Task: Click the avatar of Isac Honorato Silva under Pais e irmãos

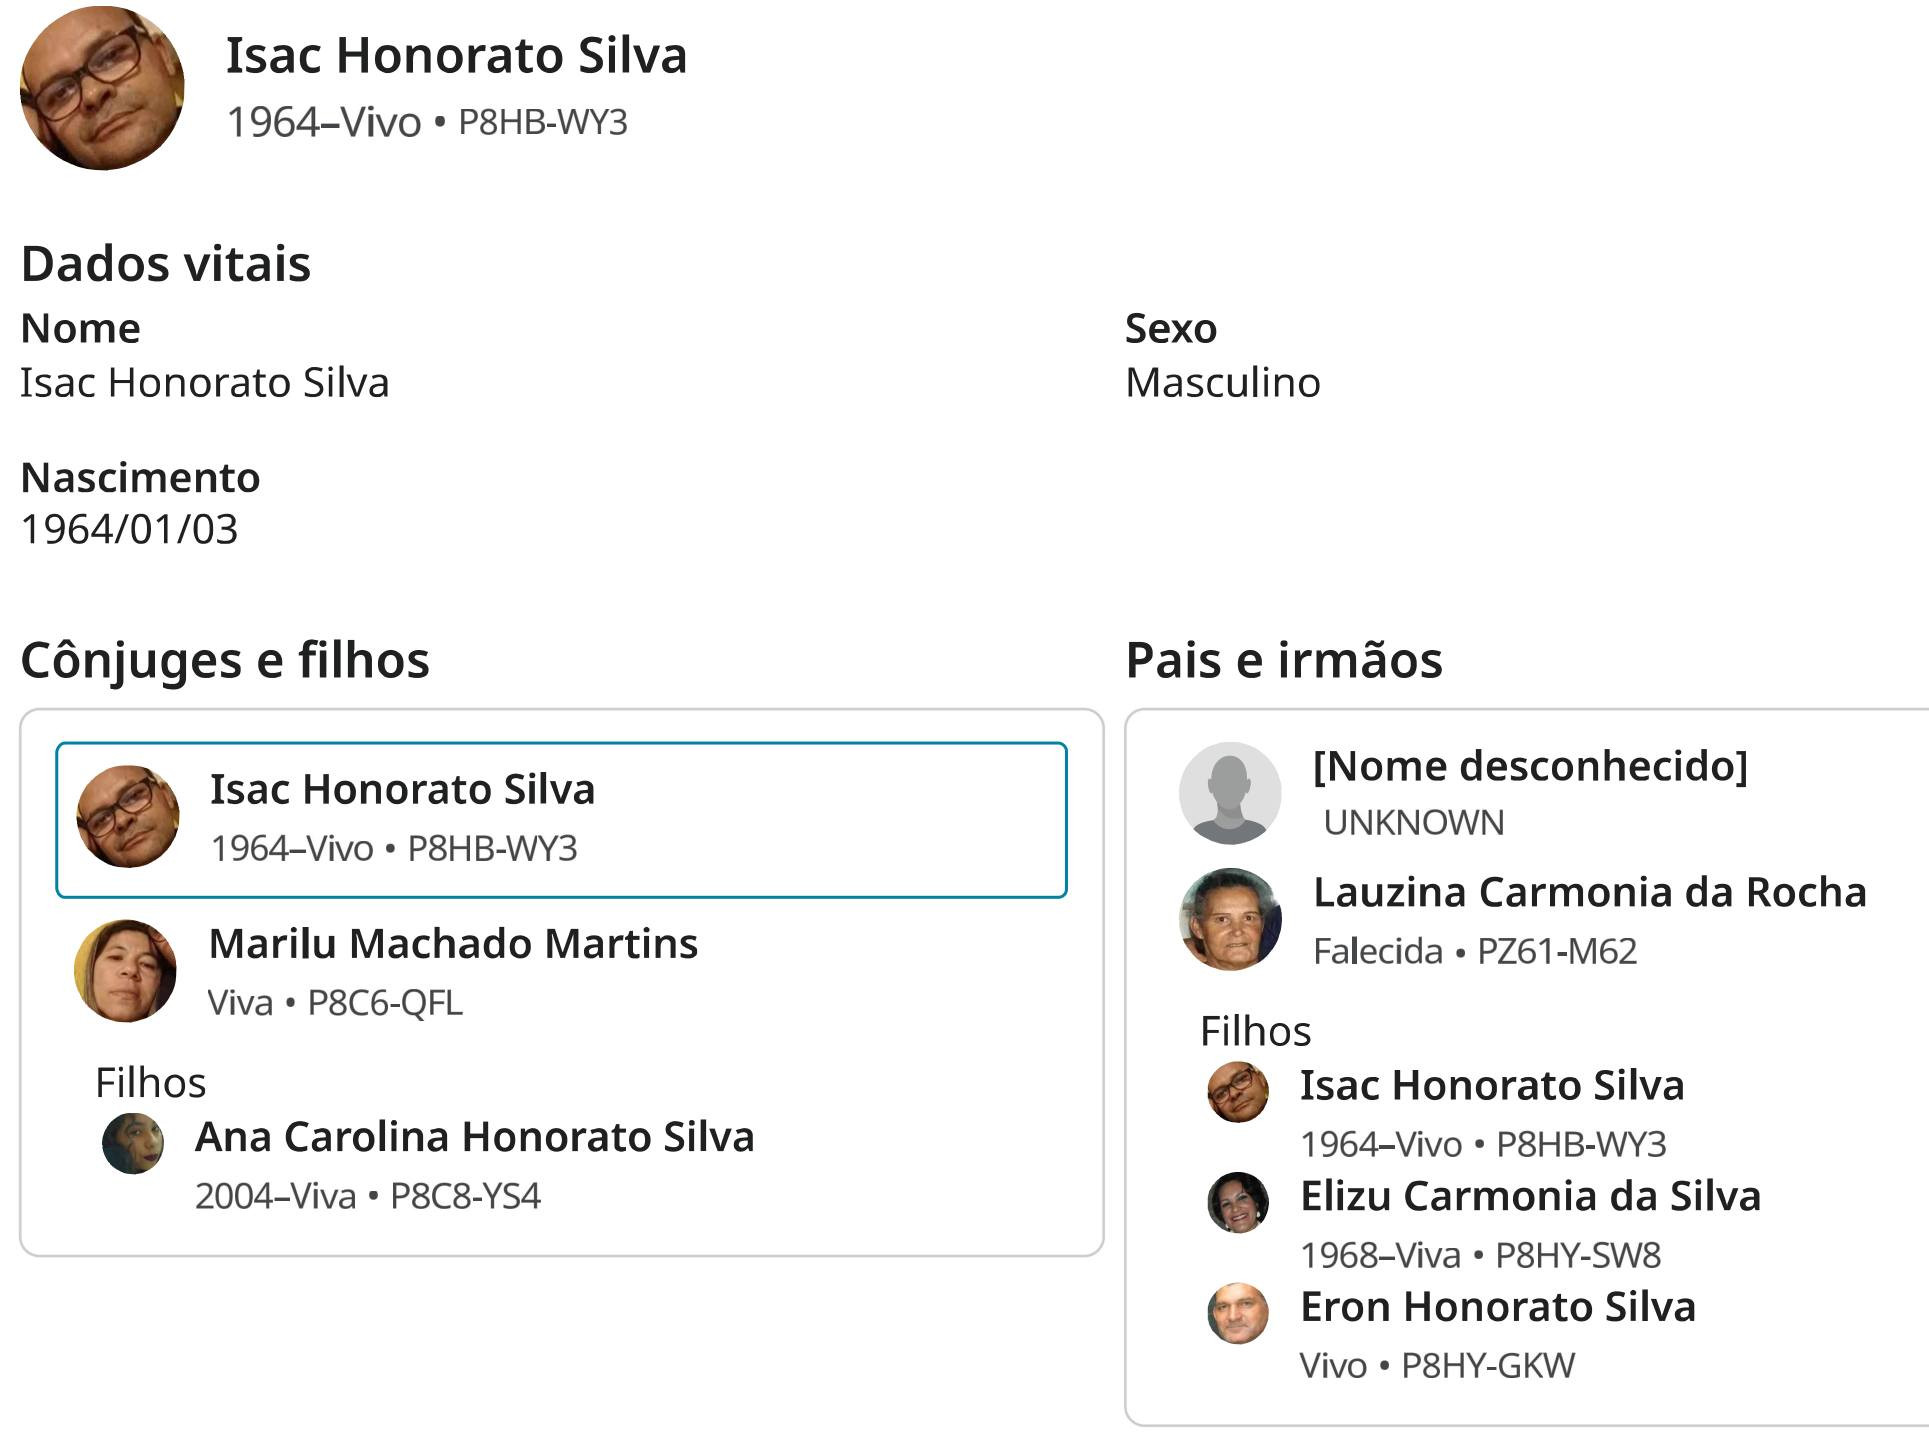Action: [x=1238, y=1091]
